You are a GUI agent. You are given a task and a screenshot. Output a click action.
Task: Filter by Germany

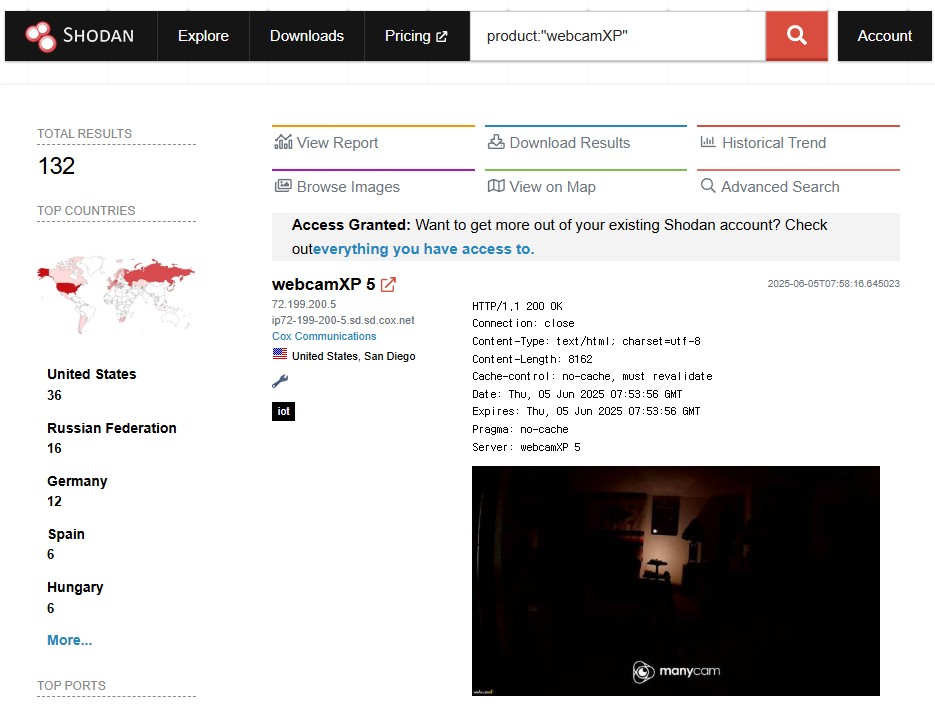(78, 481)
